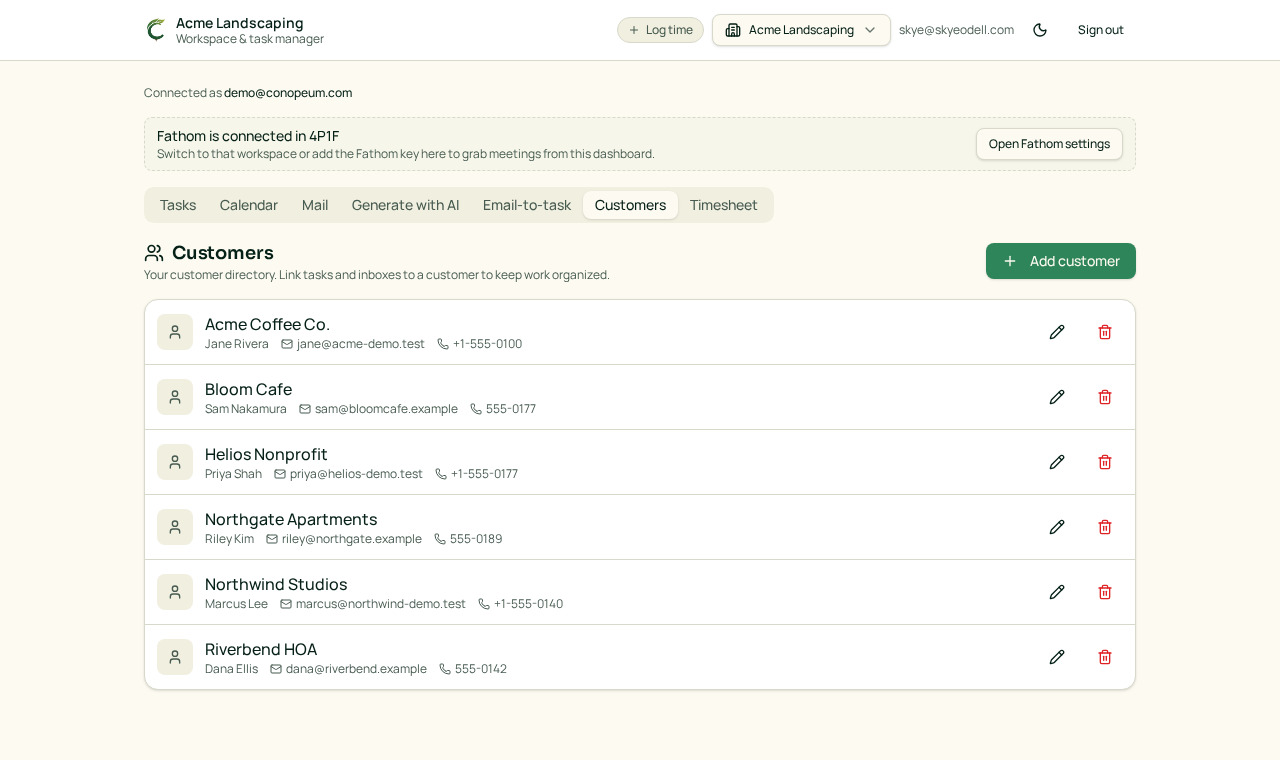Click the Riverbend HOA avatar icon
This screenshot has width=1280, height=760.
tap(175, 657)
